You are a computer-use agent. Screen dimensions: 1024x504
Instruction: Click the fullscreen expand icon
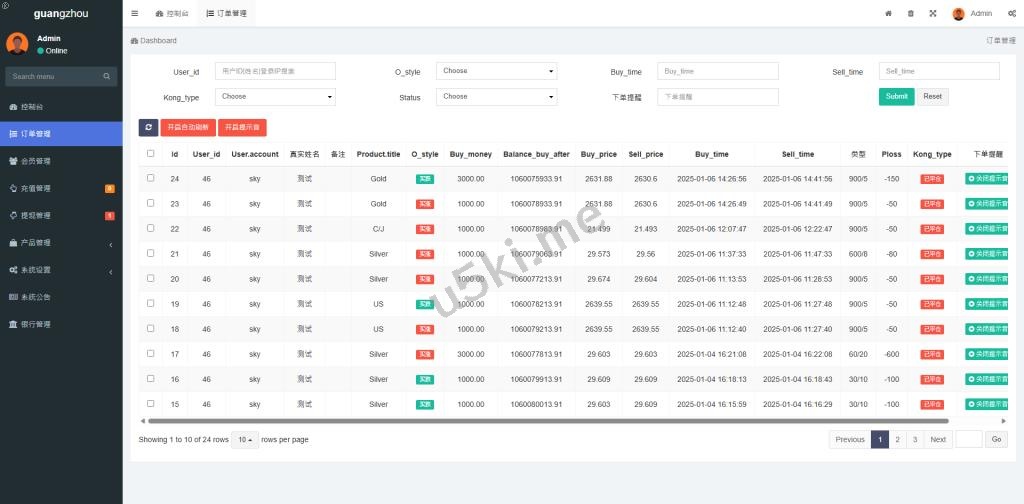pos(933,14)
